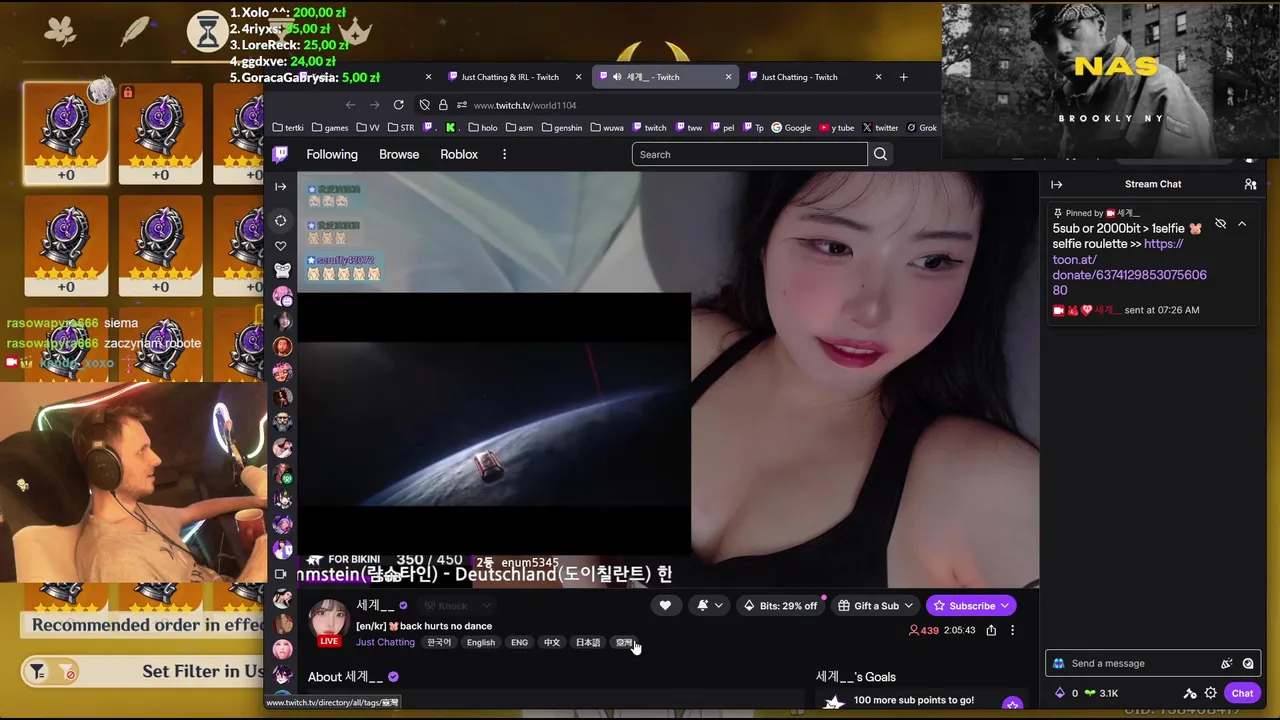1280x720 pixels.
Task: Click the Twitch logo home icon
Action: point(280,154)
